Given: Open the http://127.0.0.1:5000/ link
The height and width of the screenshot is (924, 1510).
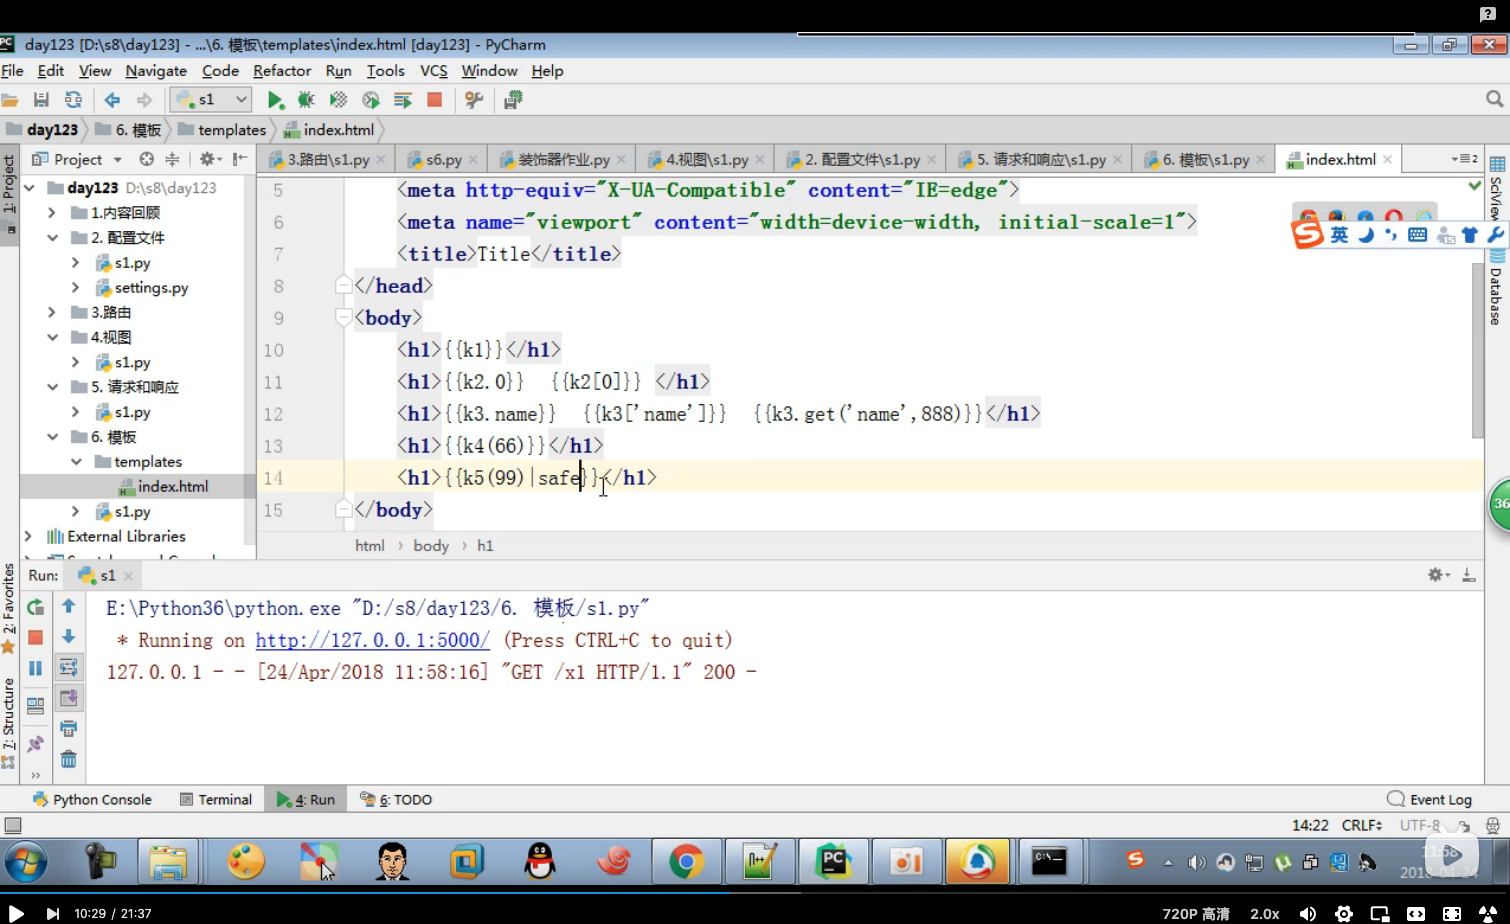Looking at the screenshot, I should pos(373,640).
